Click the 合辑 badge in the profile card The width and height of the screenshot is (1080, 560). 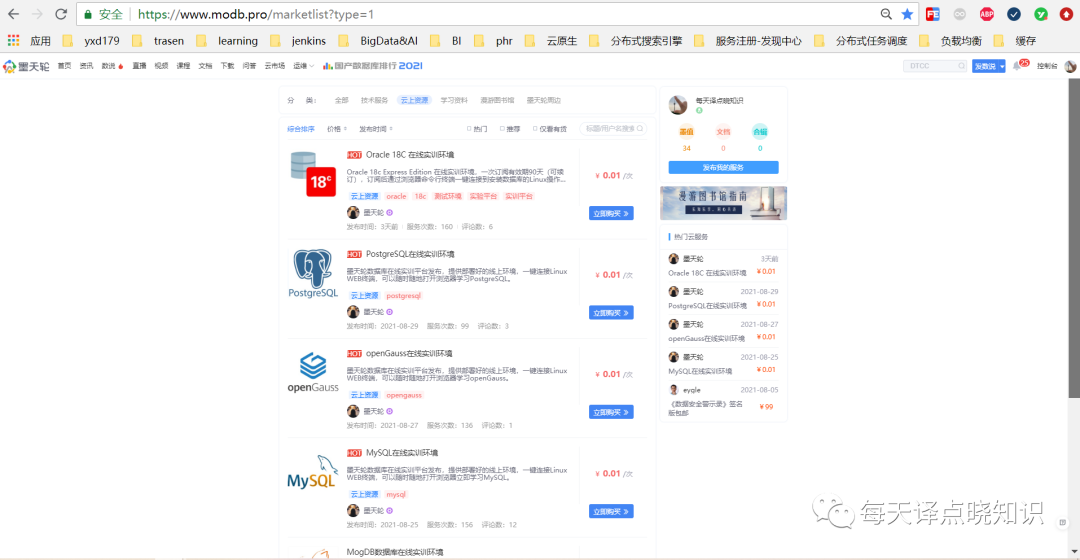[x=760, y=132]
